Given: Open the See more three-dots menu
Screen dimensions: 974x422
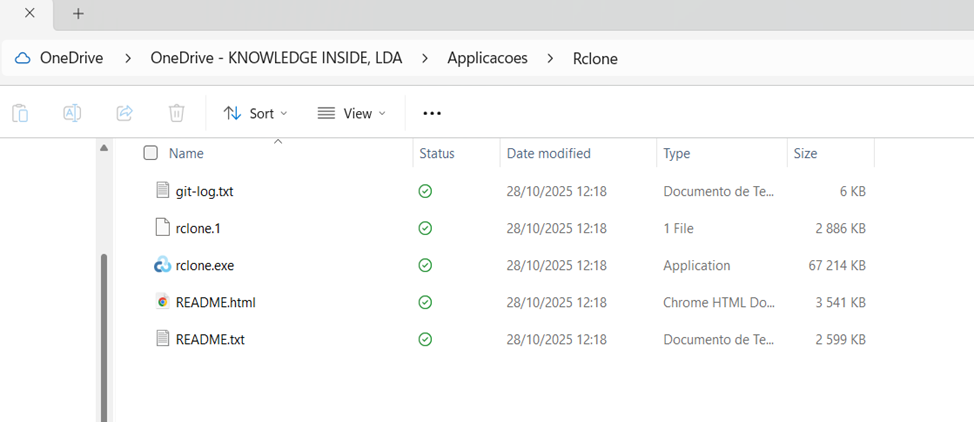Looking at the screenshot, I should 432,113.
